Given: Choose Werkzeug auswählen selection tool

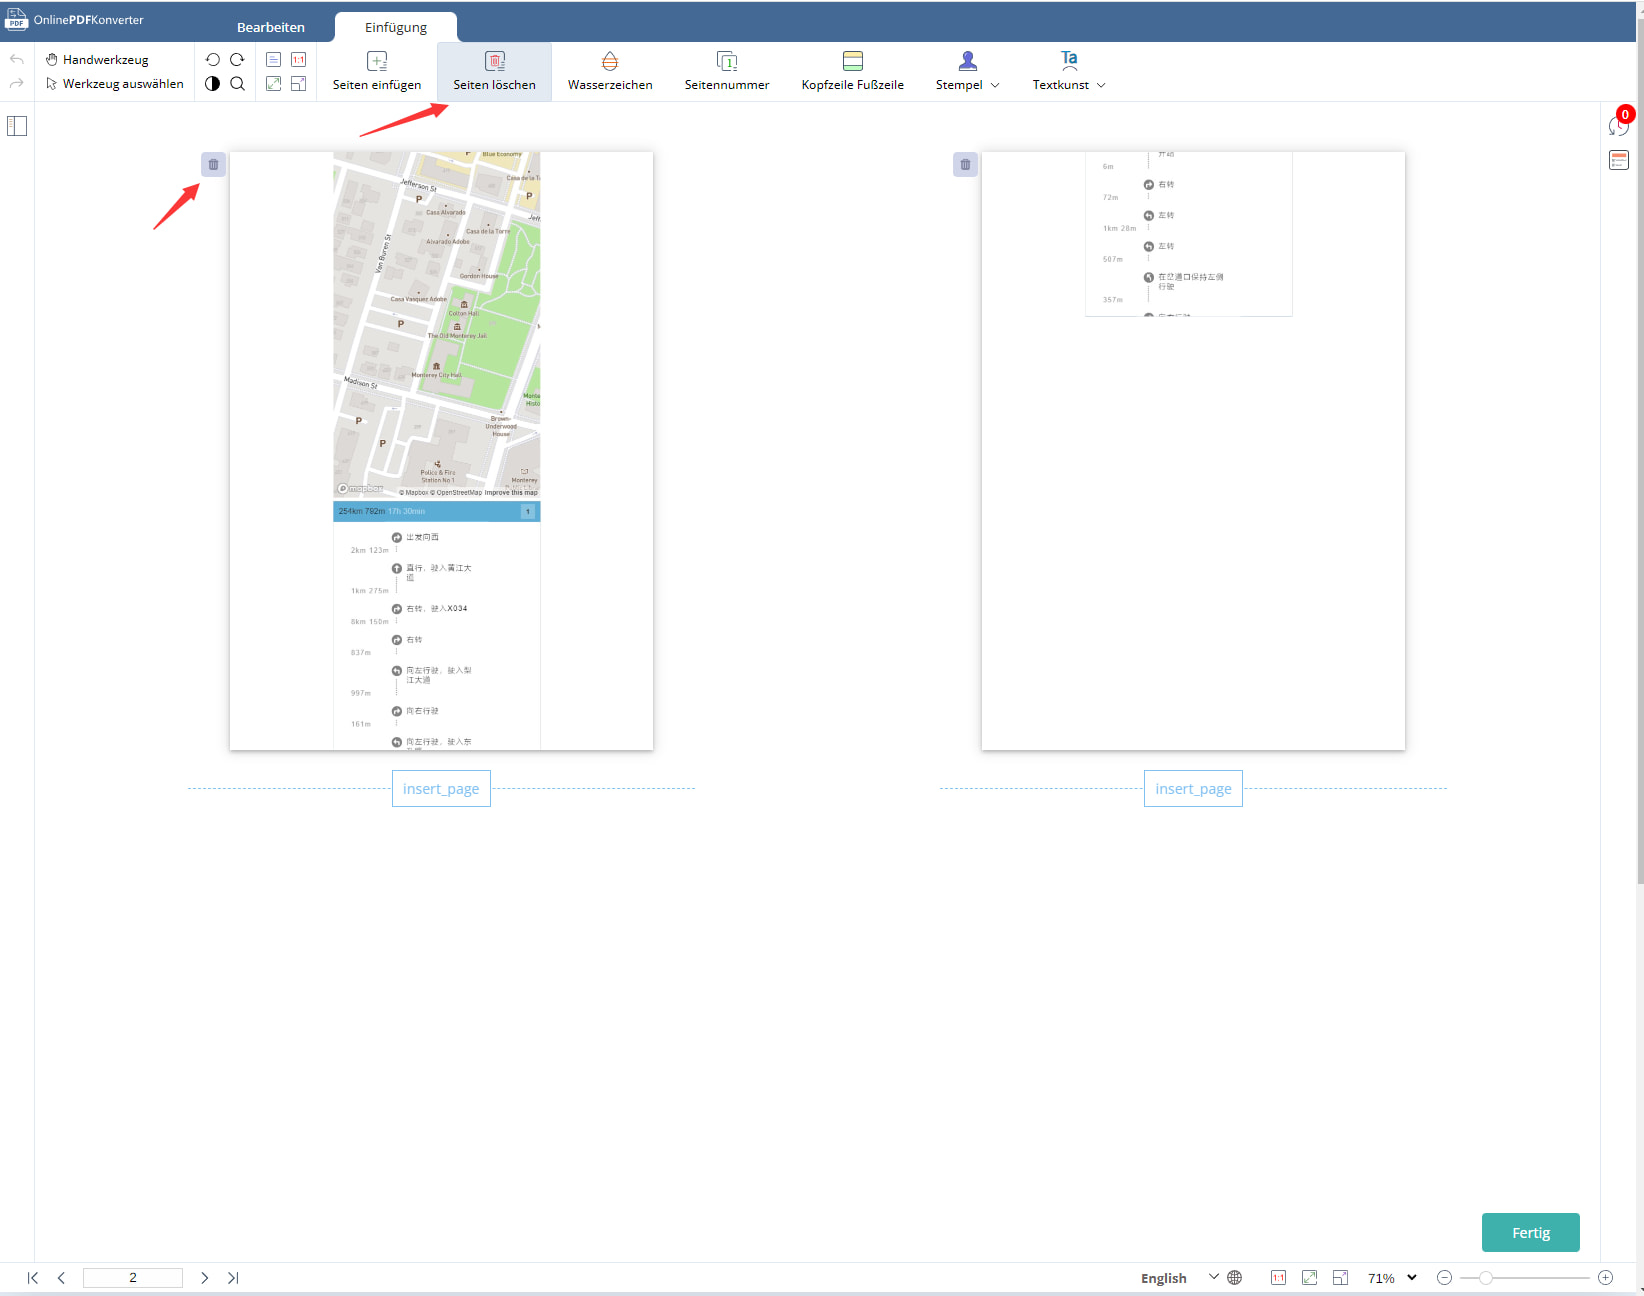Looking at the screenshot, I should tap(115, 84).
